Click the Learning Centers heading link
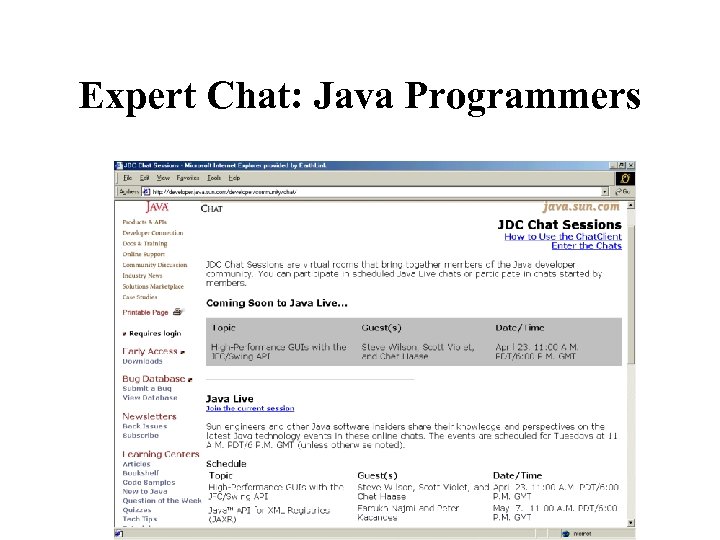720x540 pixels. click(x=161, y=454)
